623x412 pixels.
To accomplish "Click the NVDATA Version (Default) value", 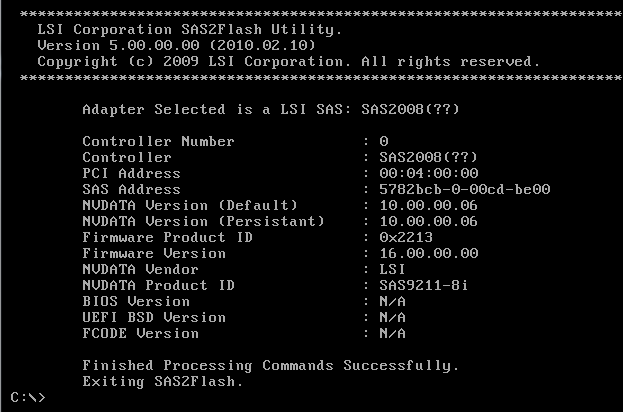I will coord(428,205).
